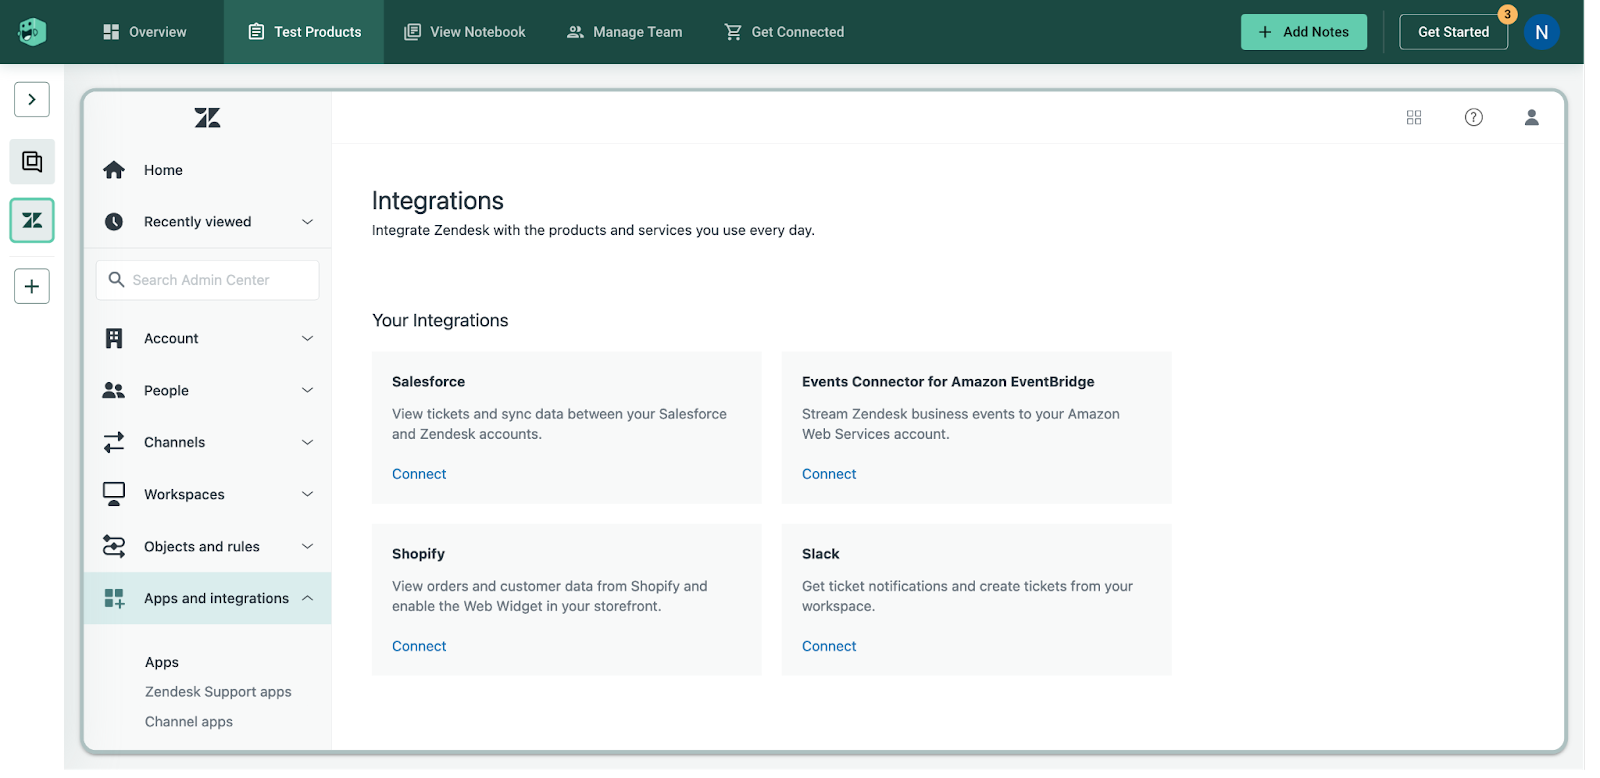Screen dimensions: 1600x778
Task: Click the stacked windows icon in left rail
Action: (32, 162)
